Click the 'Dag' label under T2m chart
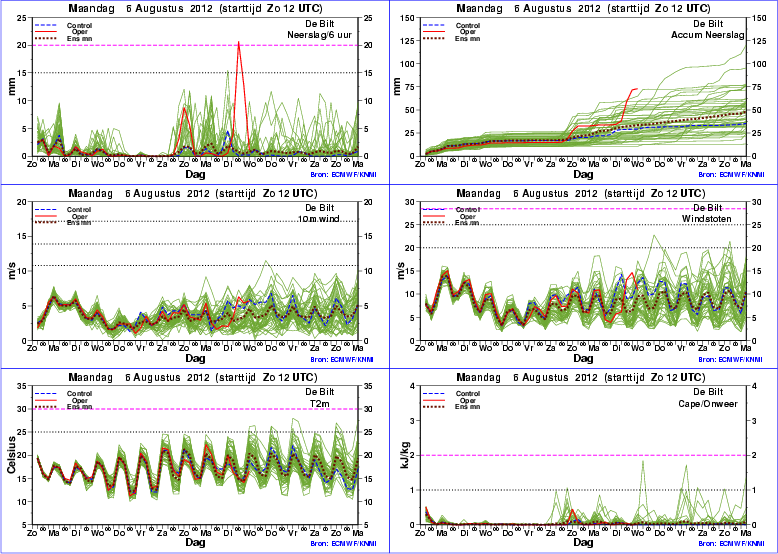 click(195, 543)
